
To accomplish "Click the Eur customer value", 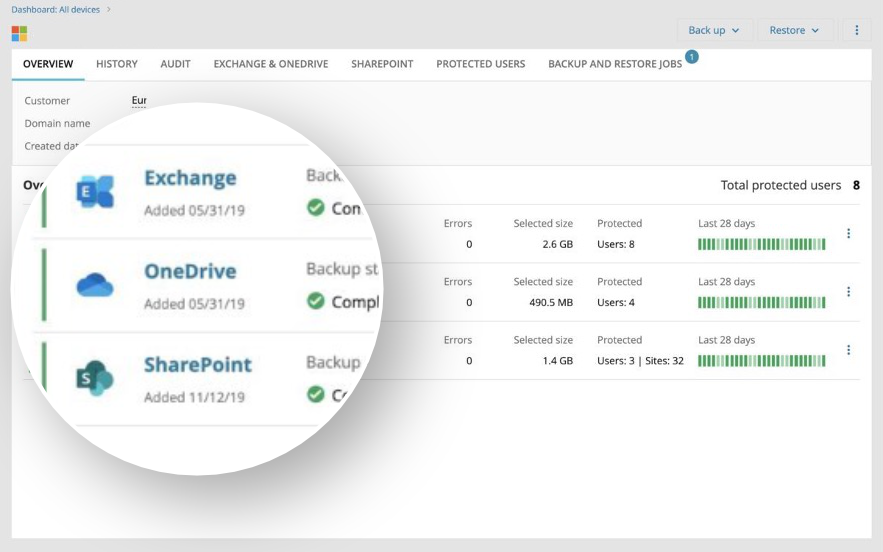I will [x=139, y=100].
